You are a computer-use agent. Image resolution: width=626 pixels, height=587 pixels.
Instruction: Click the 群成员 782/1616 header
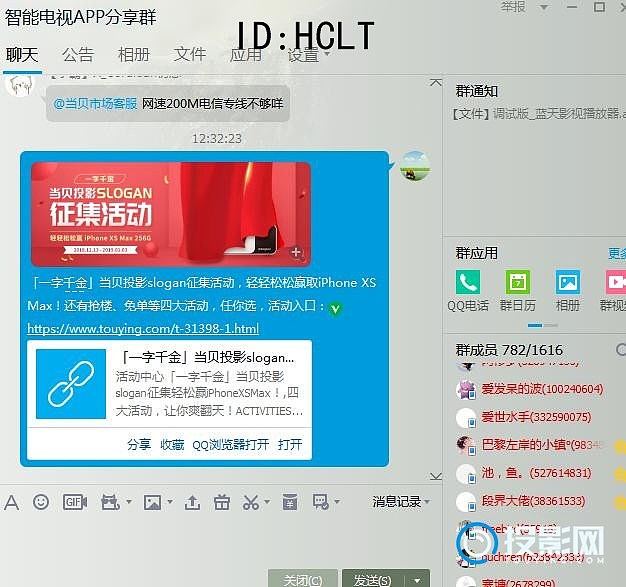pos(509,350)
